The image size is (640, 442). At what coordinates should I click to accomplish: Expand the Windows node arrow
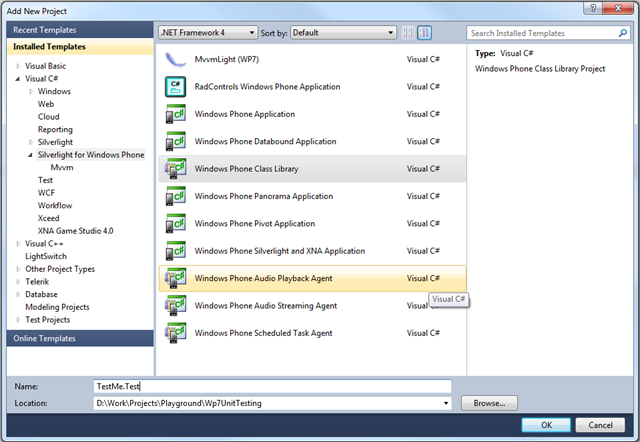(31, 91)
